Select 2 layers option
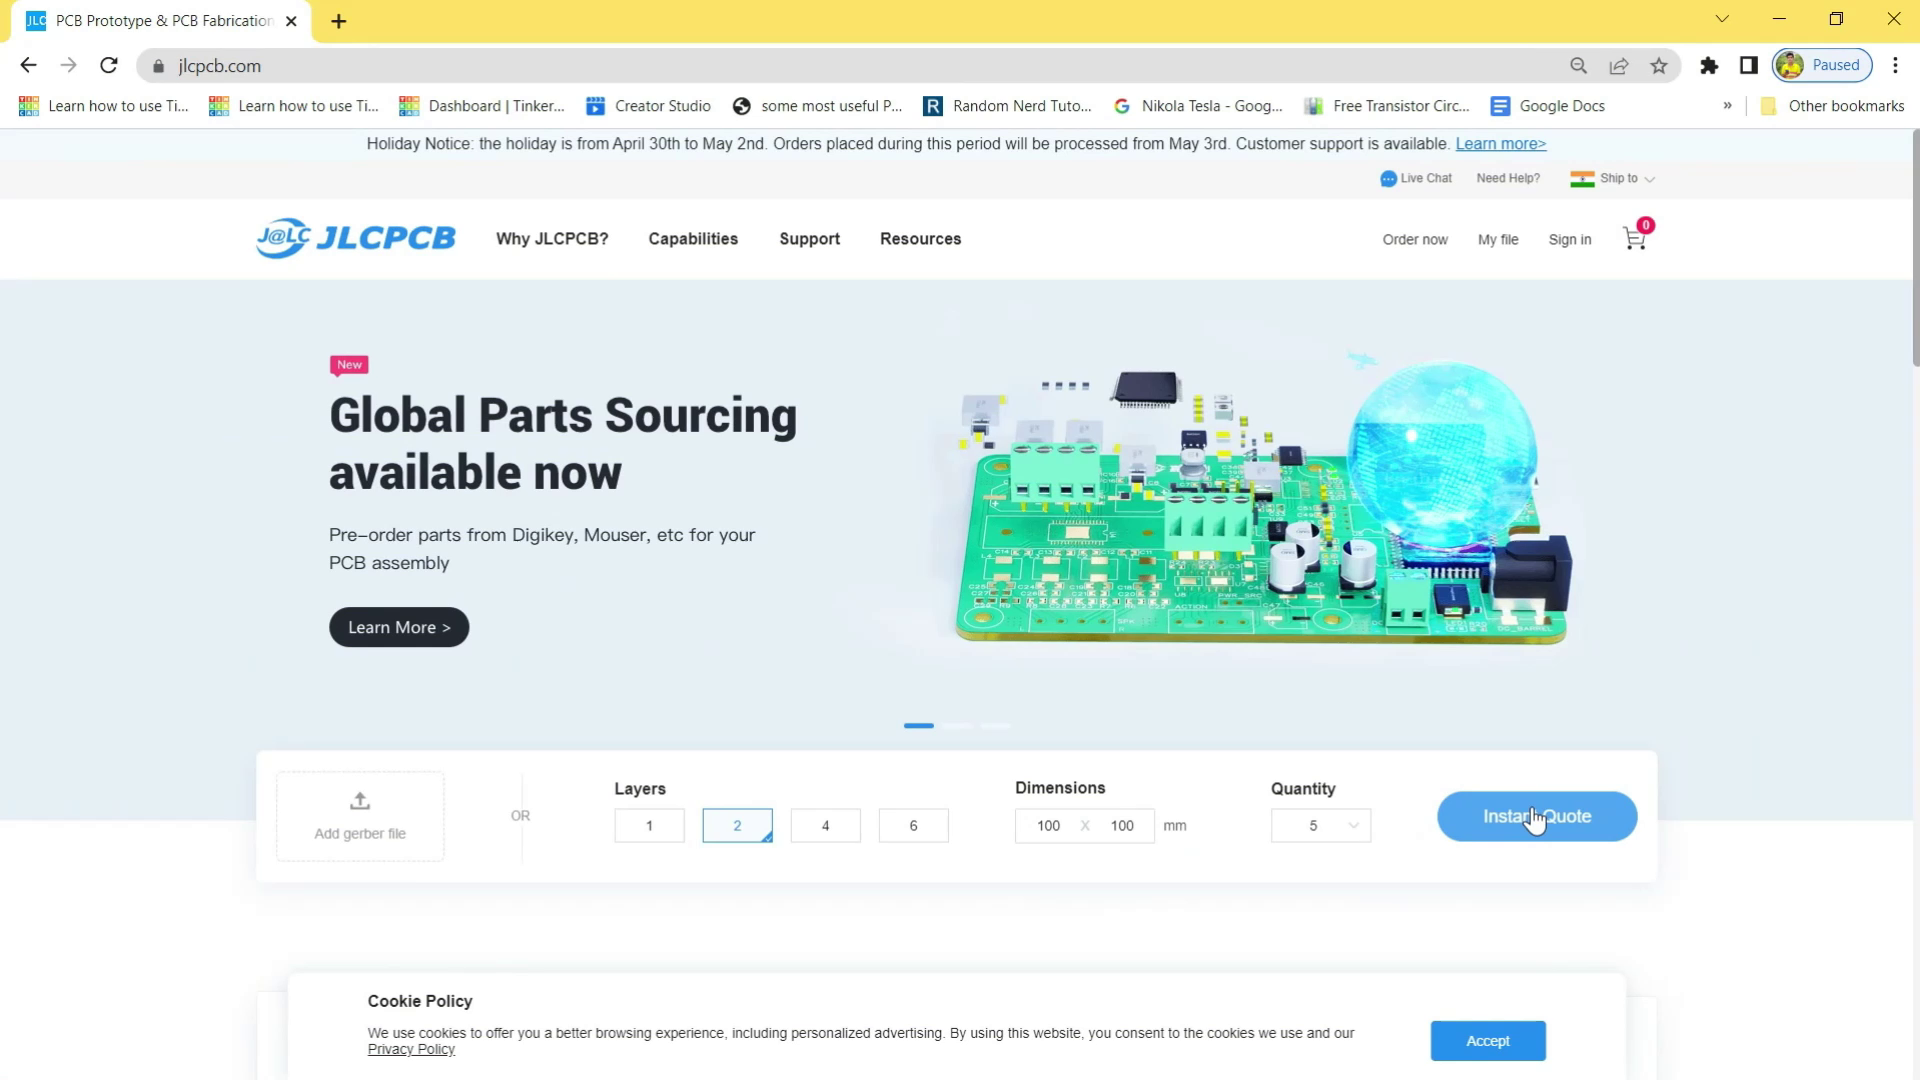 point(737,826)
